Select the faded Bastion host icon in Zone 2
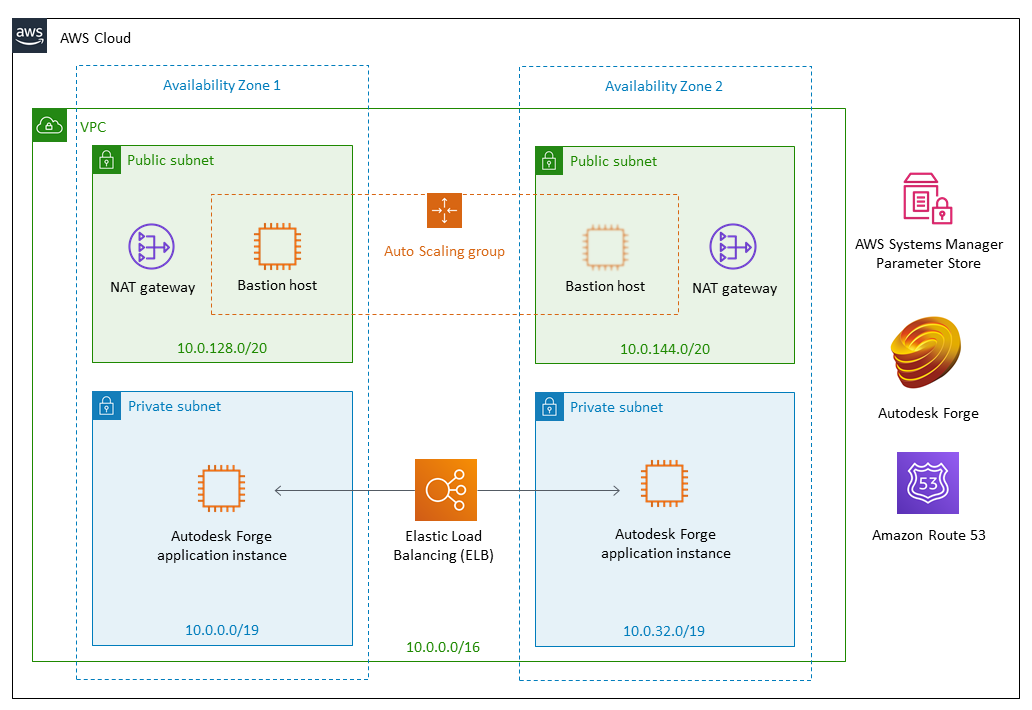The height and width of the screenshot is (710, 1032). [x=605, y=247]
